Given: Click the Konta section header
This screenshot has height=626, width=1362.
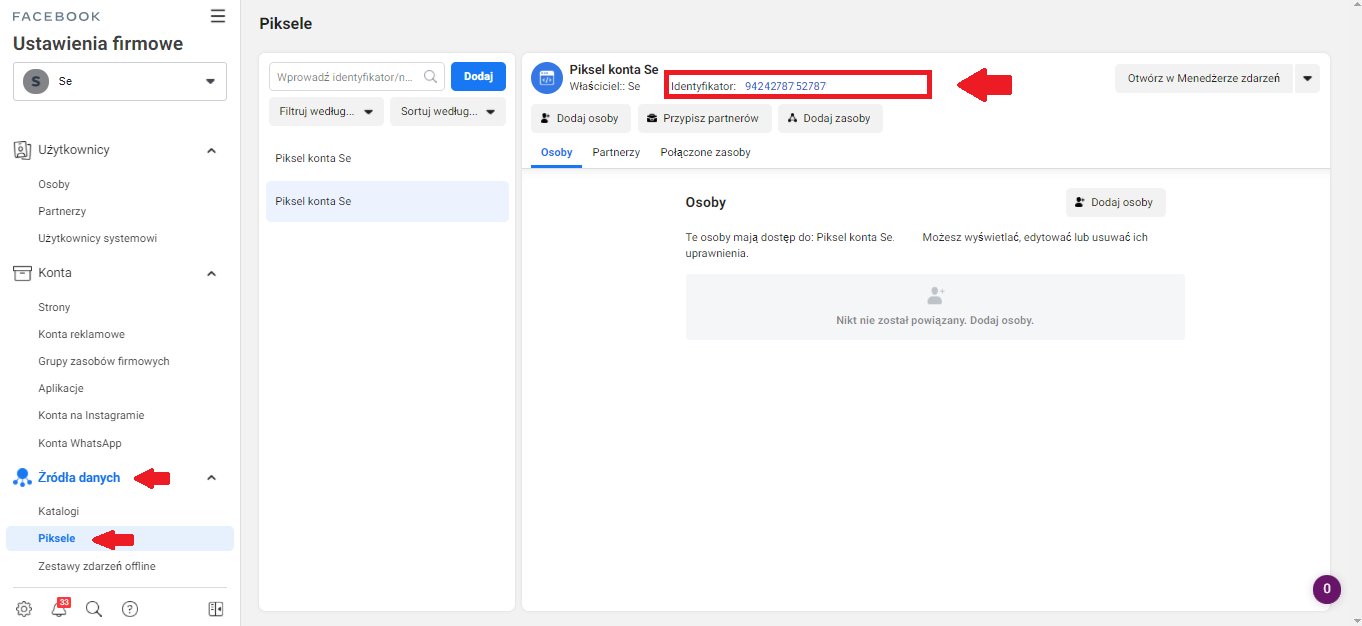Looking at the screenshot, I should click(x=55, y=273).
